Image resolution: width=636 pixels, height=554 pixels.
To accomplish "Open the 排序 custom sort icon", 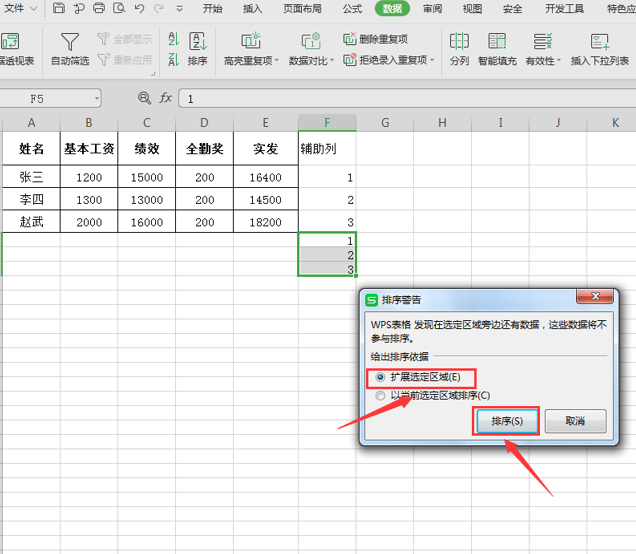I will tap(198, 41).
